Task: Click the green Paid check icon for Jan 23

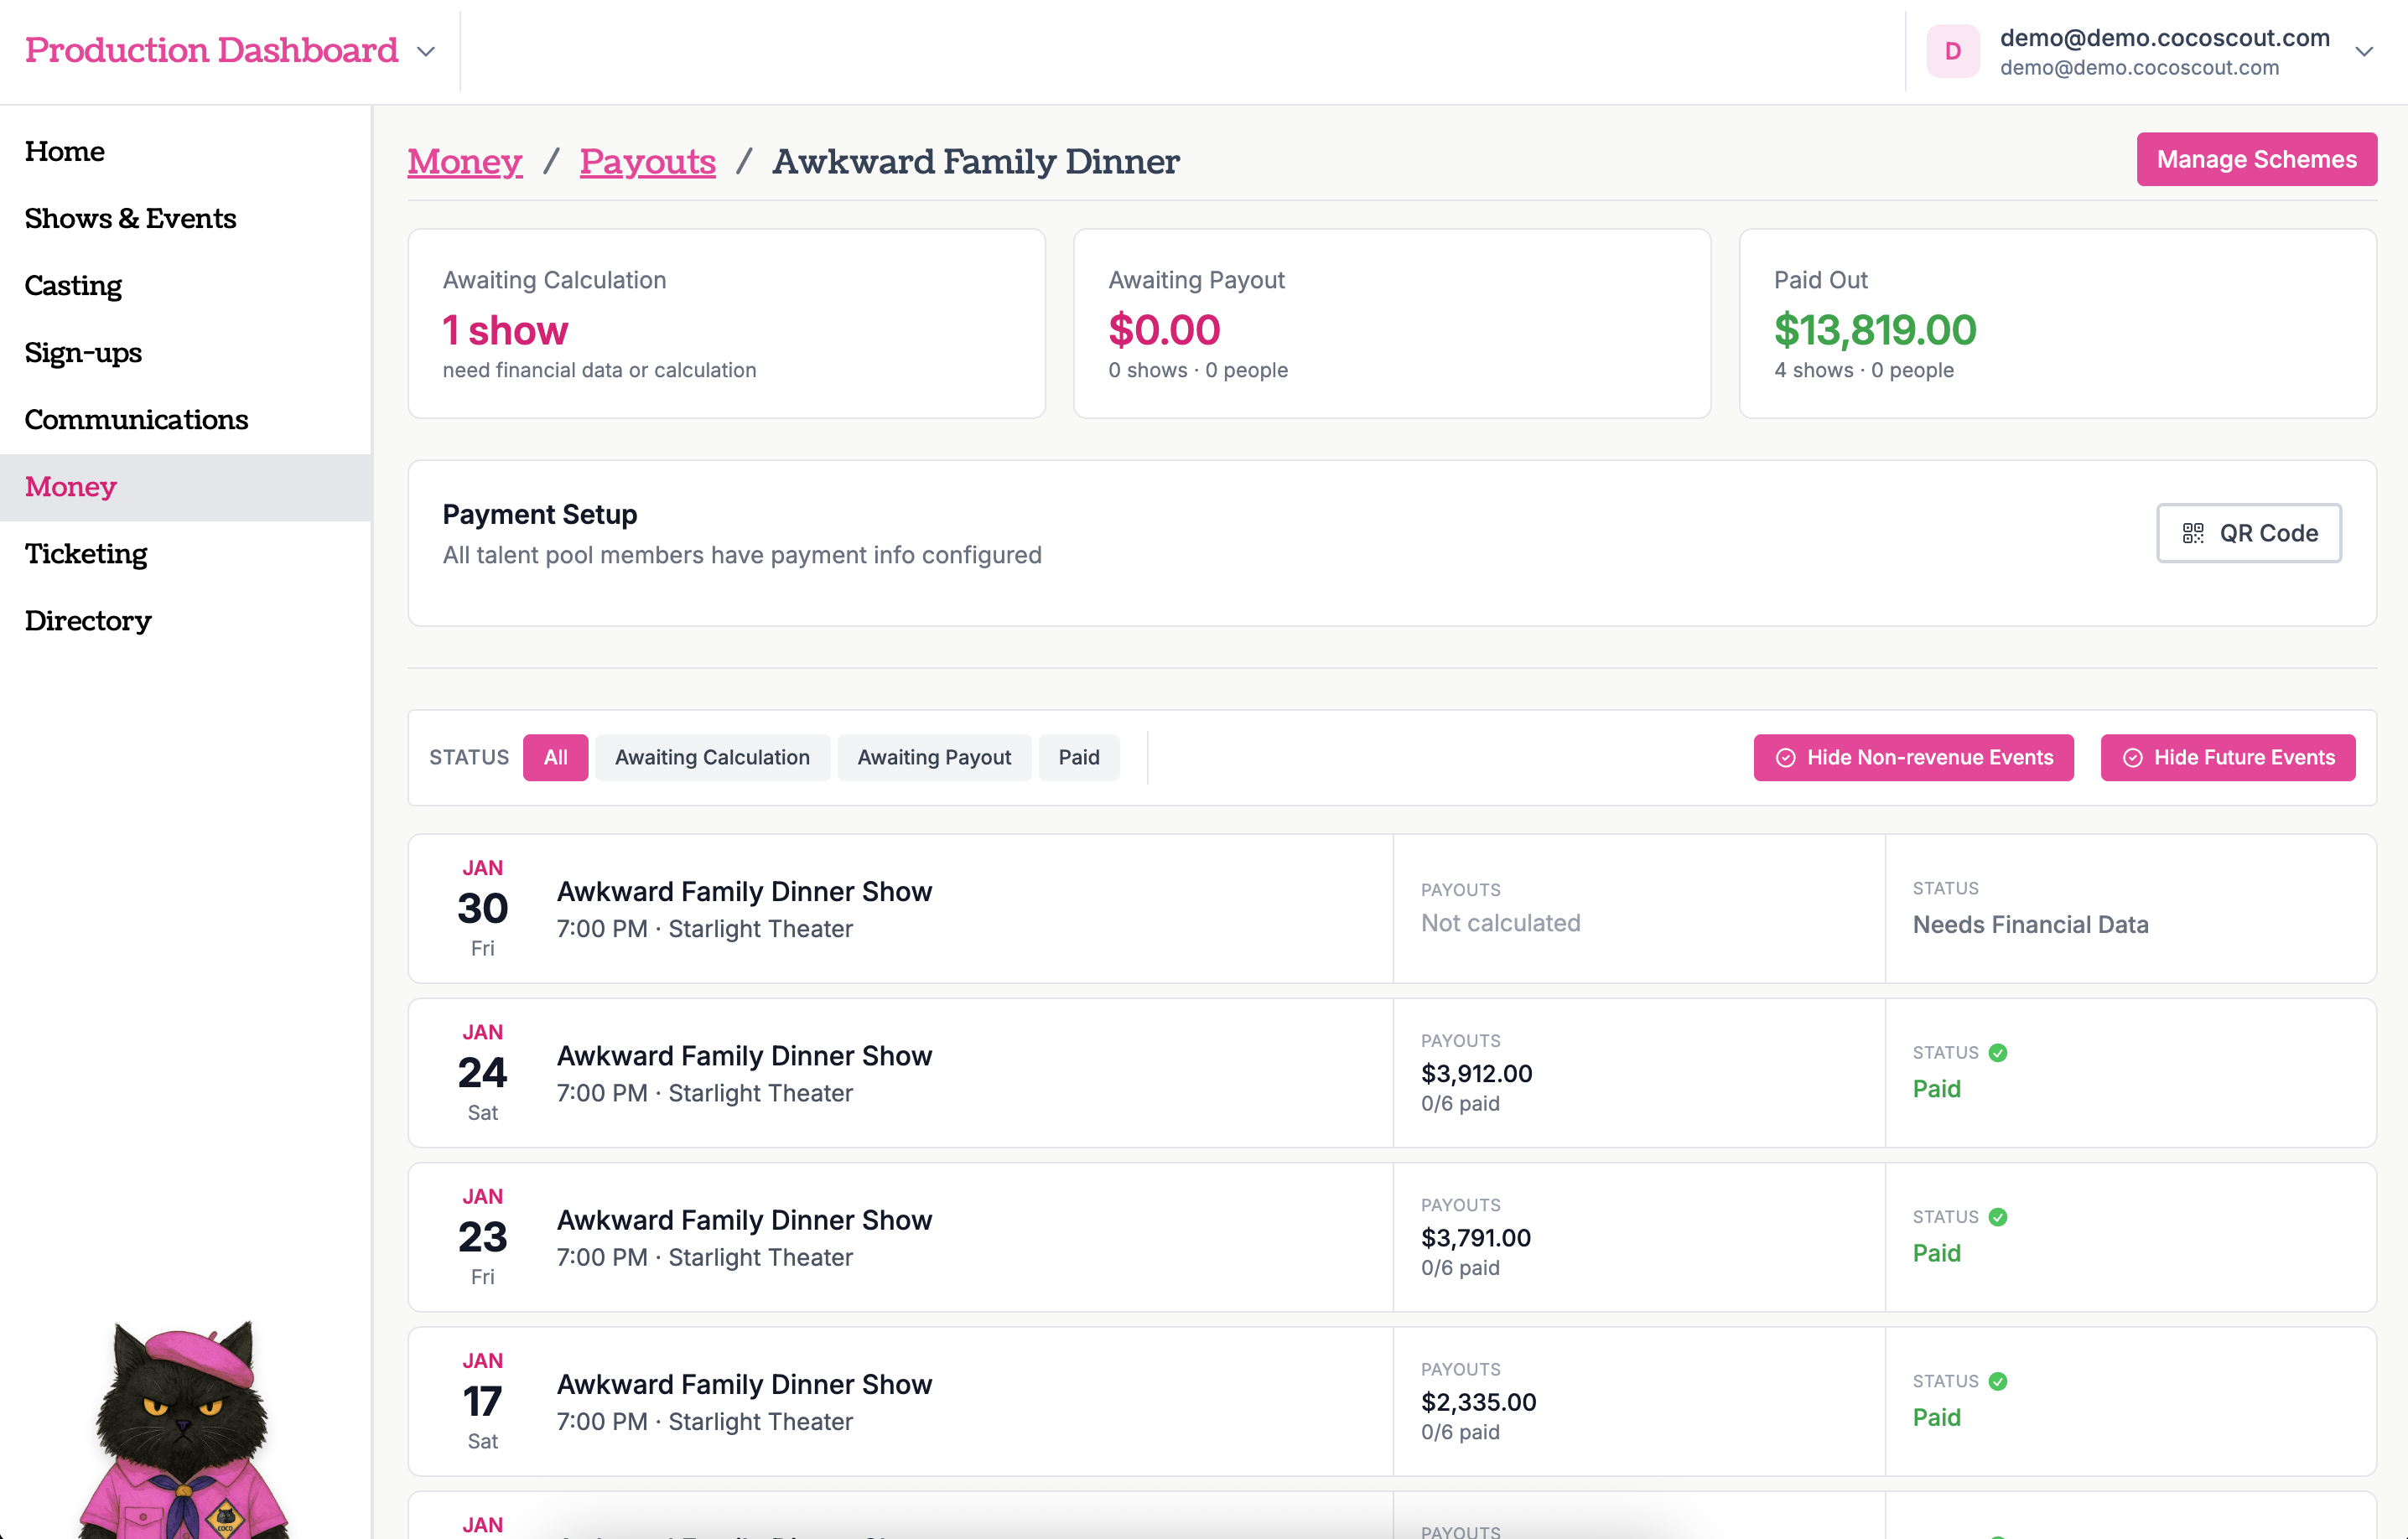Action: (1999, 1216)
